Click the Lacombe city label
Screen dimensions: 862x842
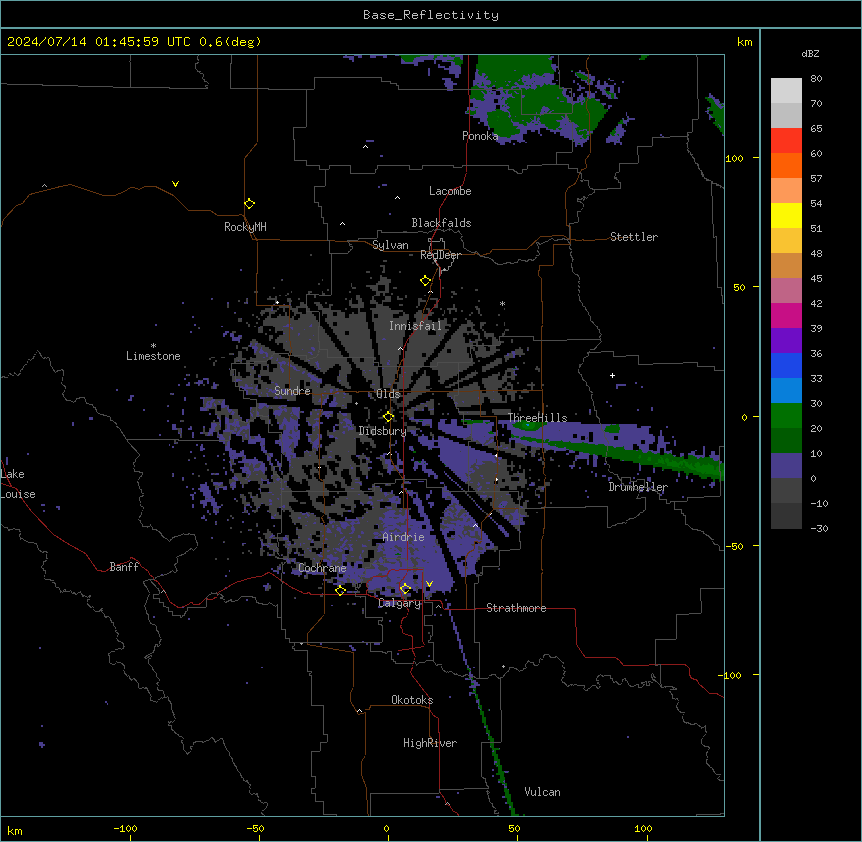coord(450,191)
